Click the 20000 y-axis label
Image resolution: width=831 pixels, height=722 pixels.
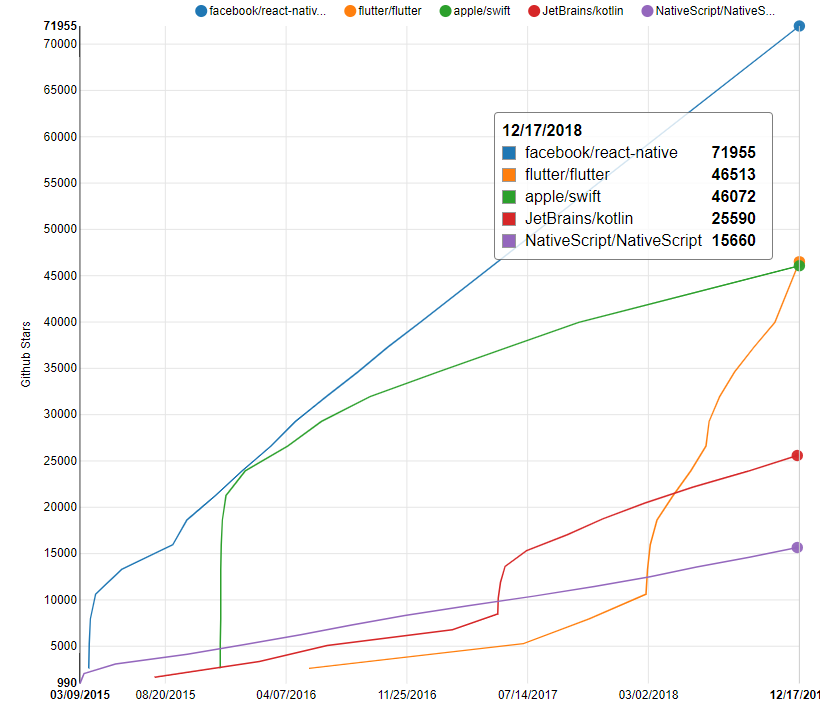click(60, 507)
